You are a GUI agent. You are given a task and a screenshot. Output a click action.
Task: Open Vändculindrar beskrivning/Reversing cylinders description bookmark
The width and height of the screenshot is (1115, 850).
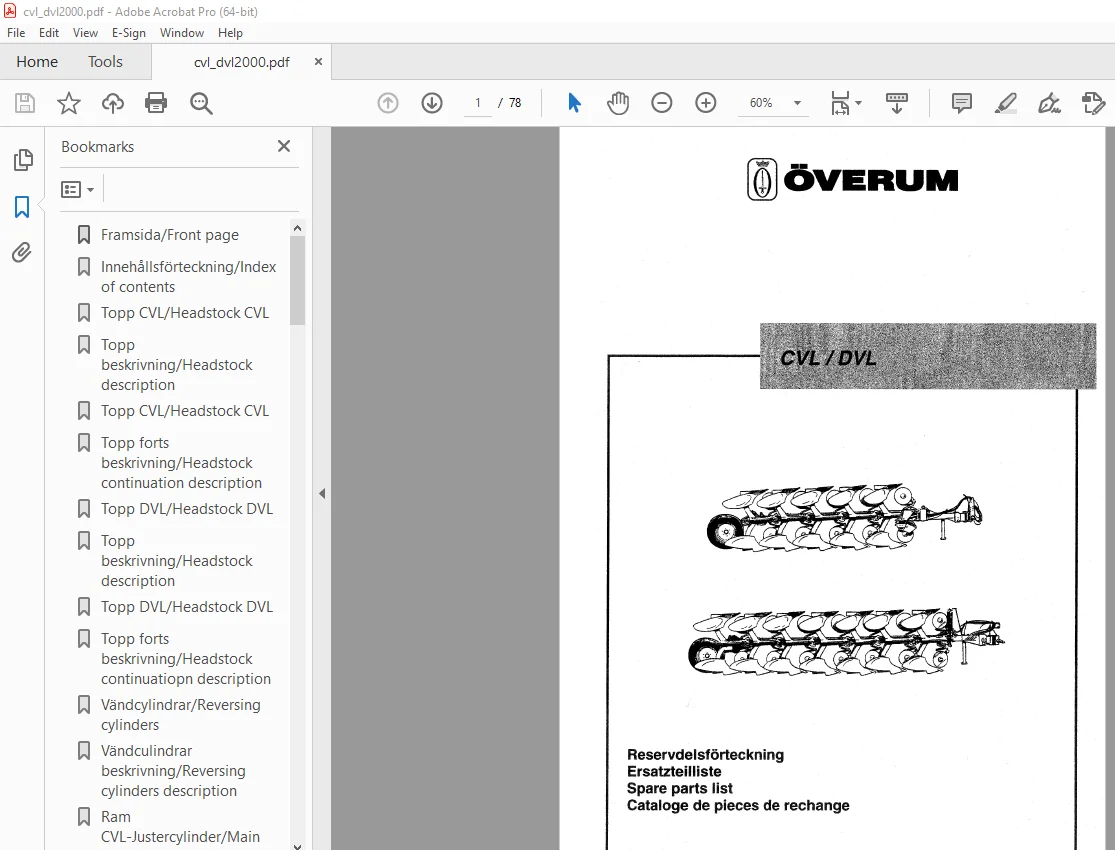pyautogui.click(x=173, y=770)
